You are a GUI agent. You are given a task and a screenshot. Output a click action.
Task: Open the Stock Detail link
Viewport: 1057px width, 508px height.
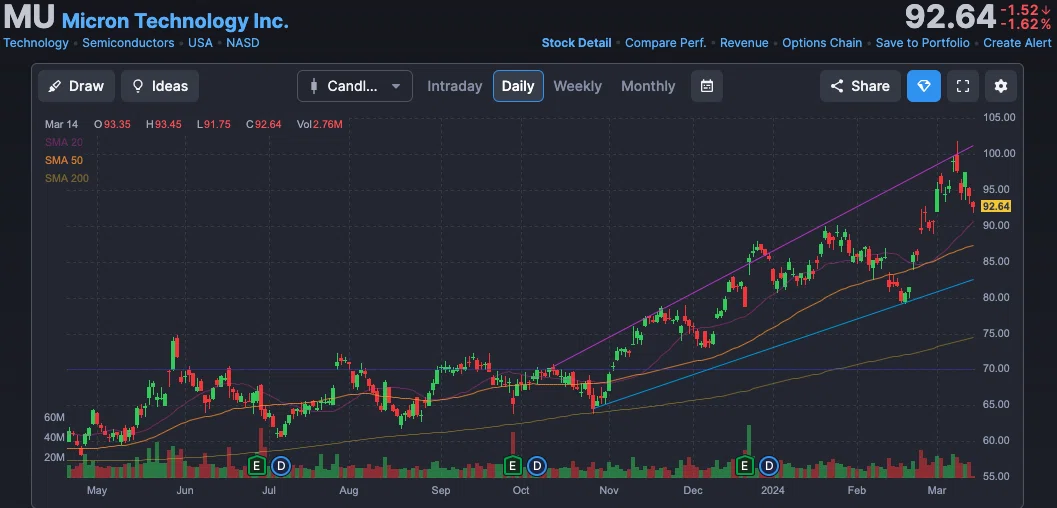(x=576, y=43)
